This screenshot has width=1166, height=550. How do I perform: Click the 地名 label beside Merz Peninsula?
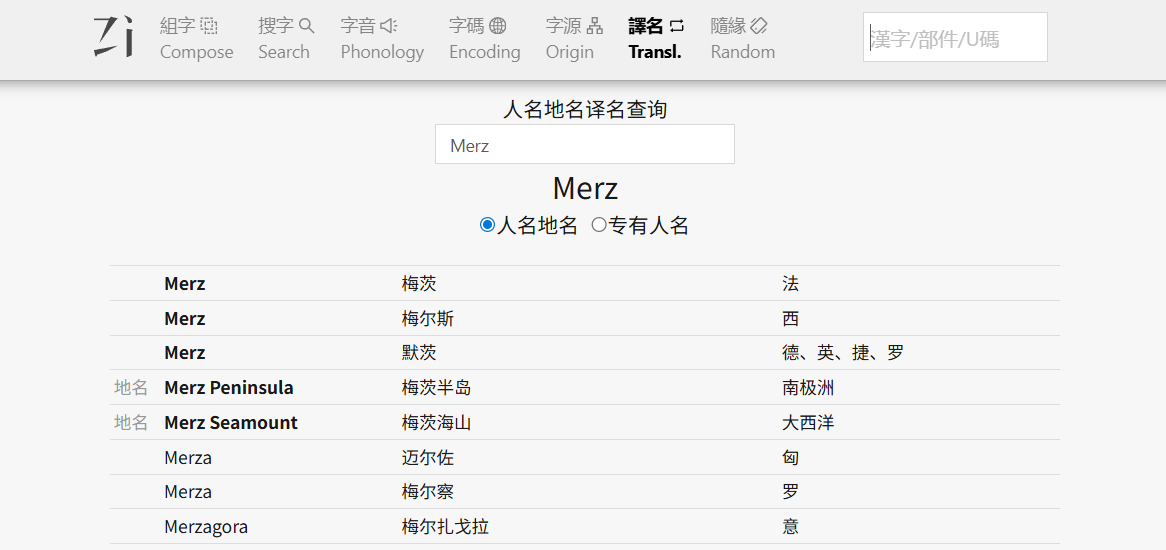click(131, 388)
